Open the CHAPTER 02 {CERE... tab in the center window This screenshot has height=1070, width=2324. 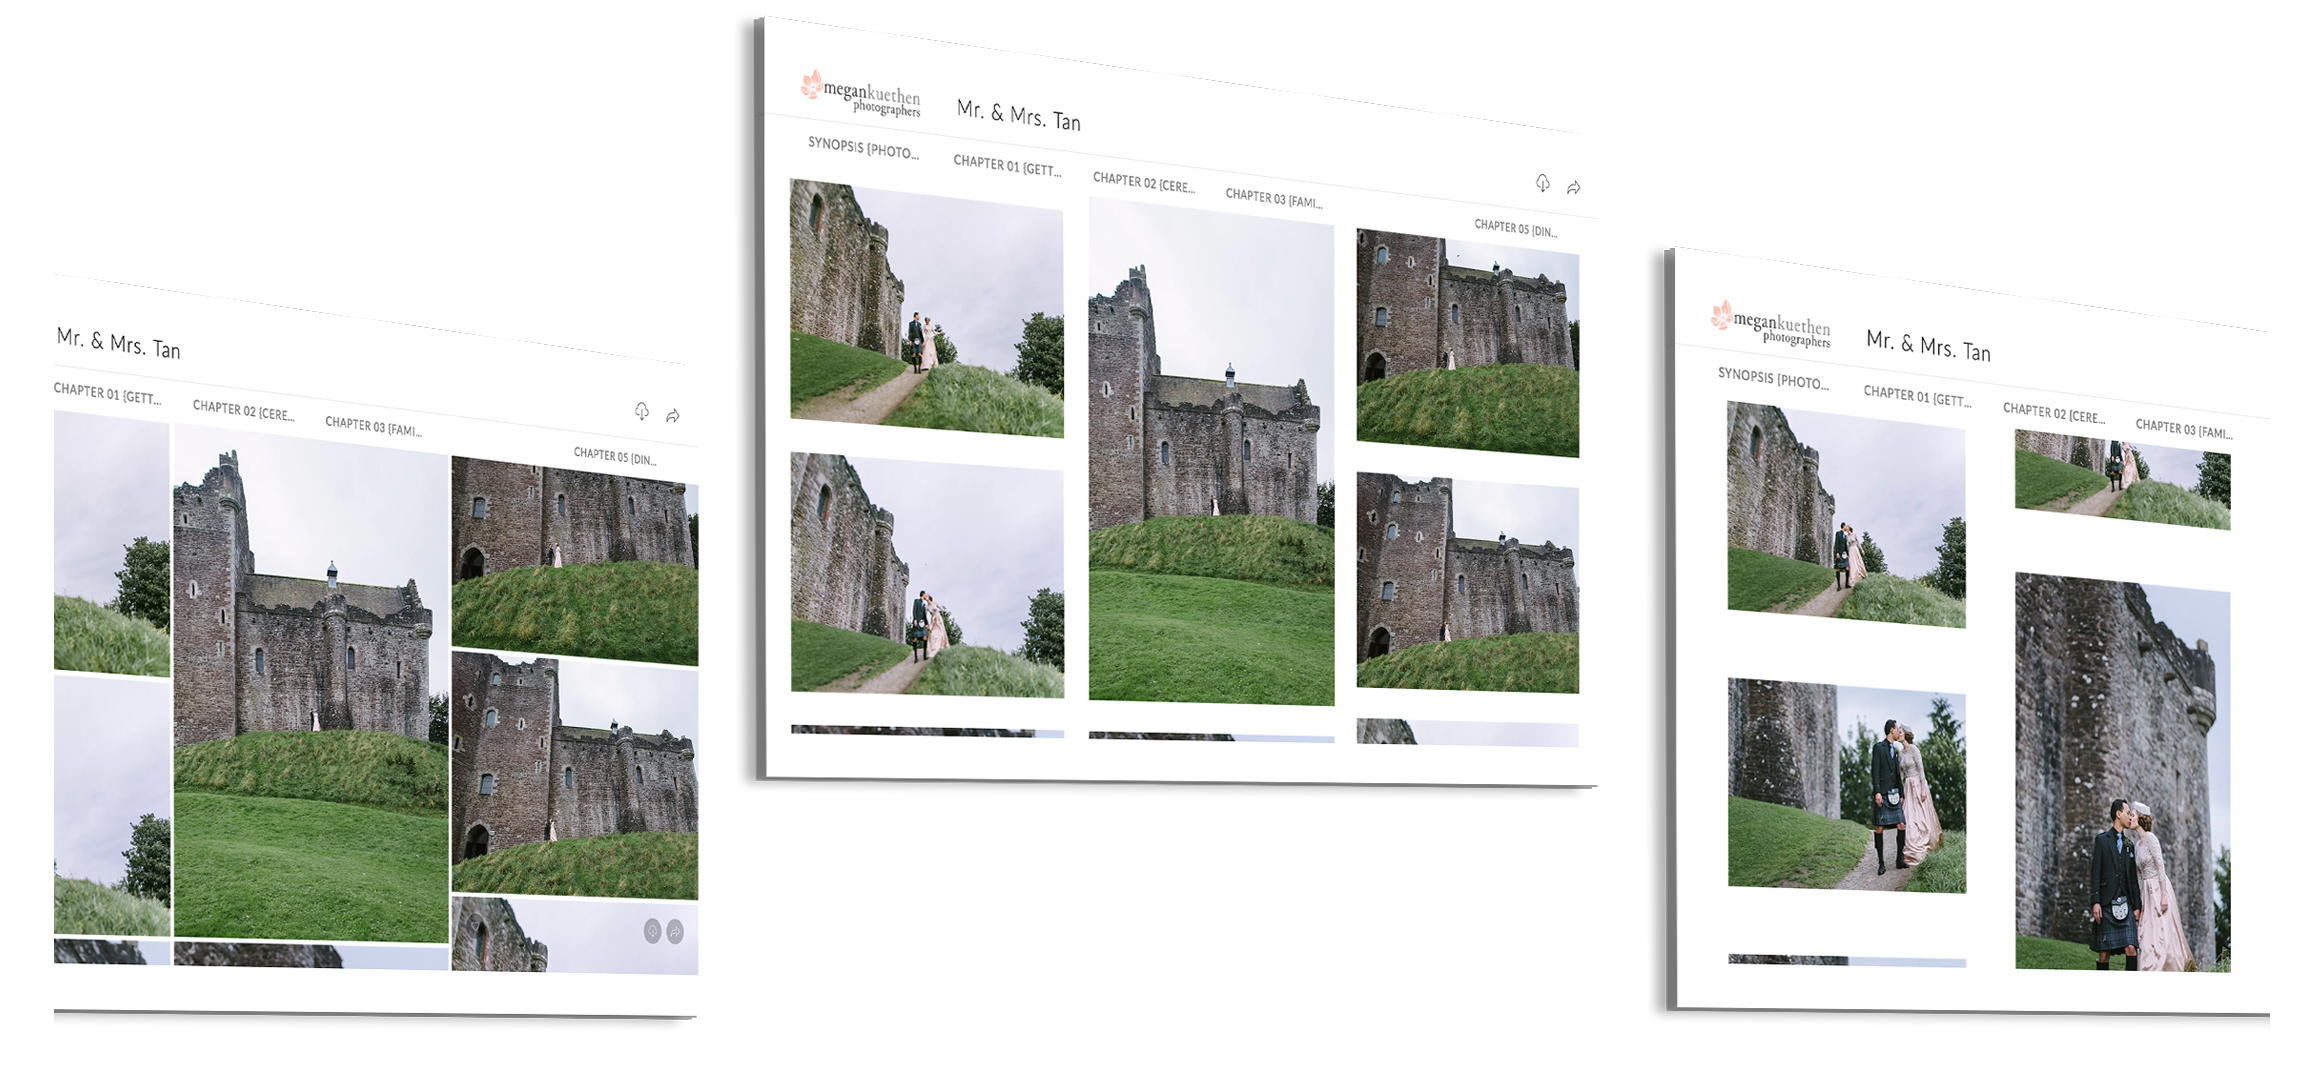click(x=1143, y=182)
